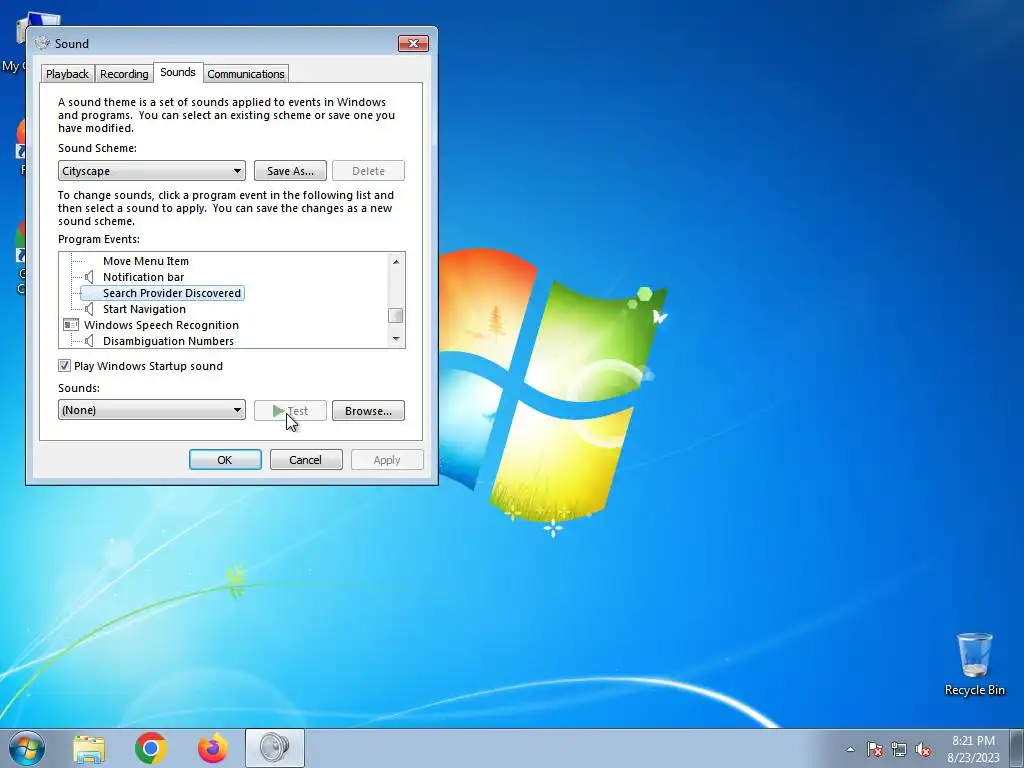Viewport: 1024px width, 768px height.
Task: Click the Windows Speech Recognition program icon
Action: click(71, 325)
